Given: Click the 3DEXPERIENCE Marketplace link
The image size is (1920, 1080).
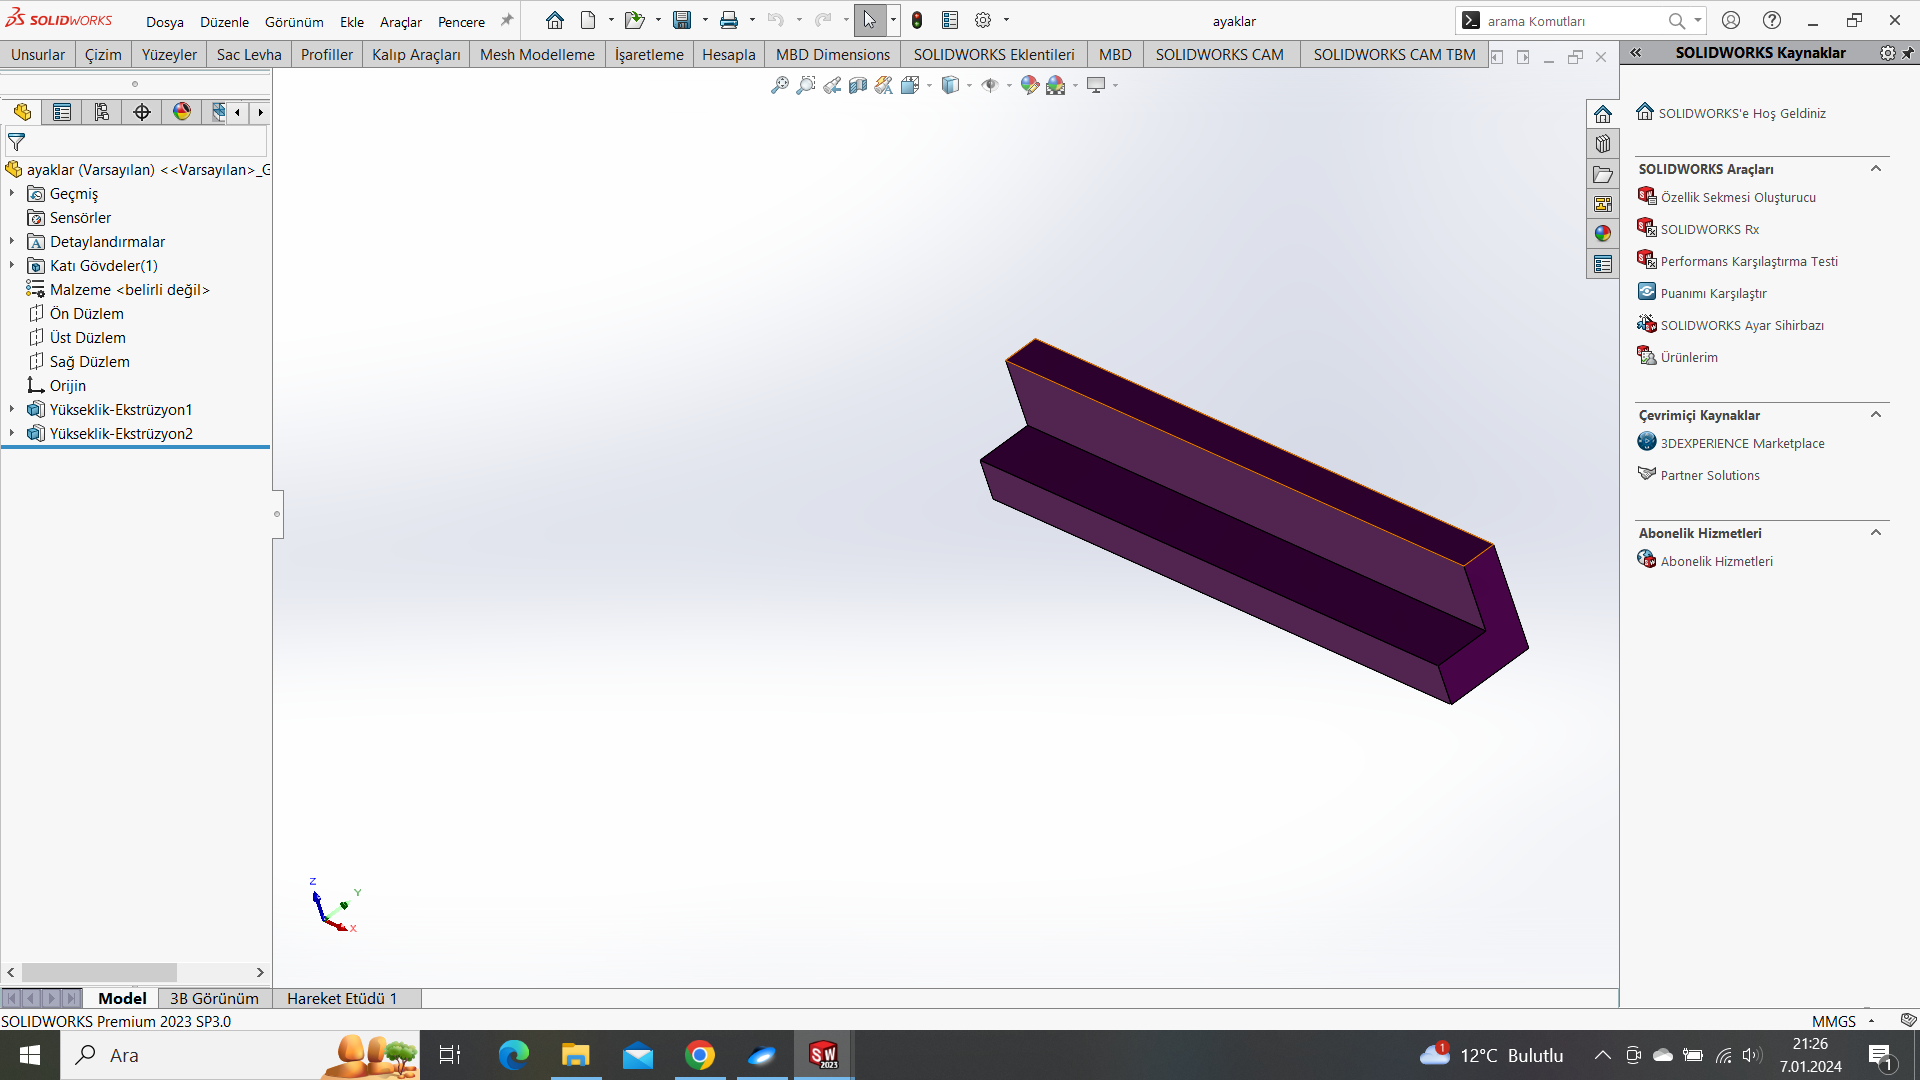Looking at the screenshot, I should [1742, 443].
